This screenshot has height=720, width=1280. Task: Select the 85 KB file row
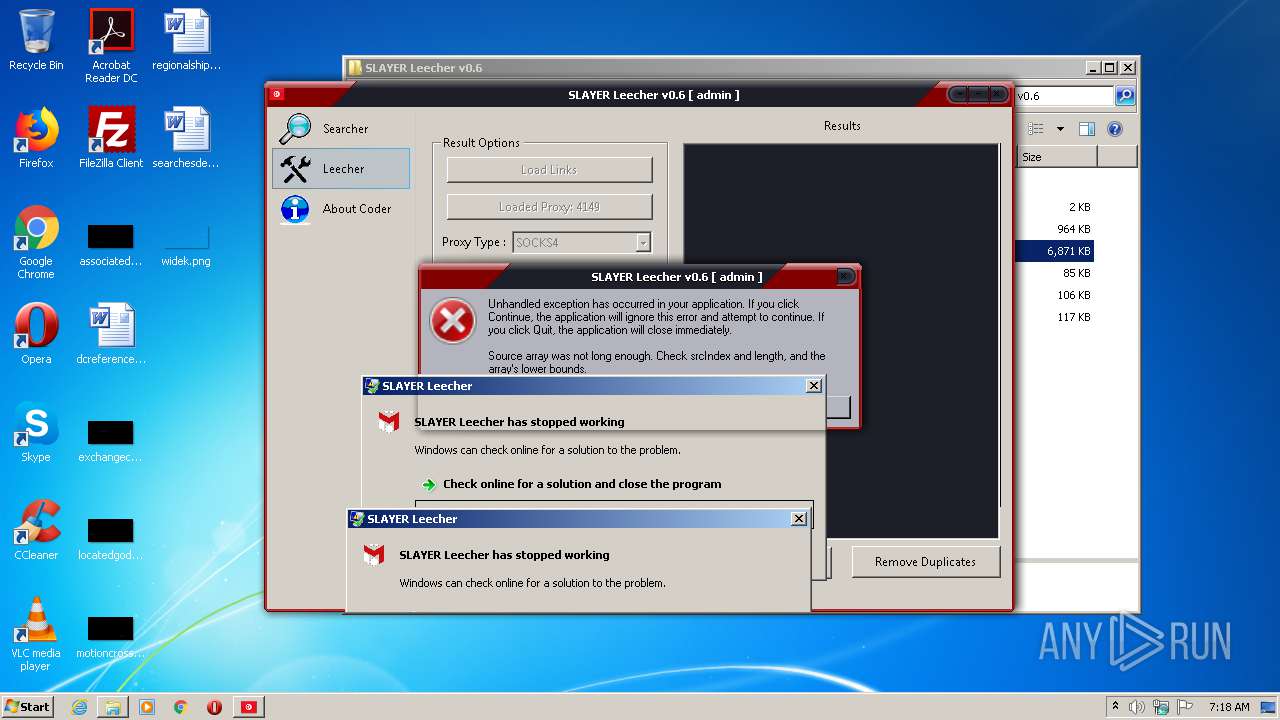tap(1054, 273)
